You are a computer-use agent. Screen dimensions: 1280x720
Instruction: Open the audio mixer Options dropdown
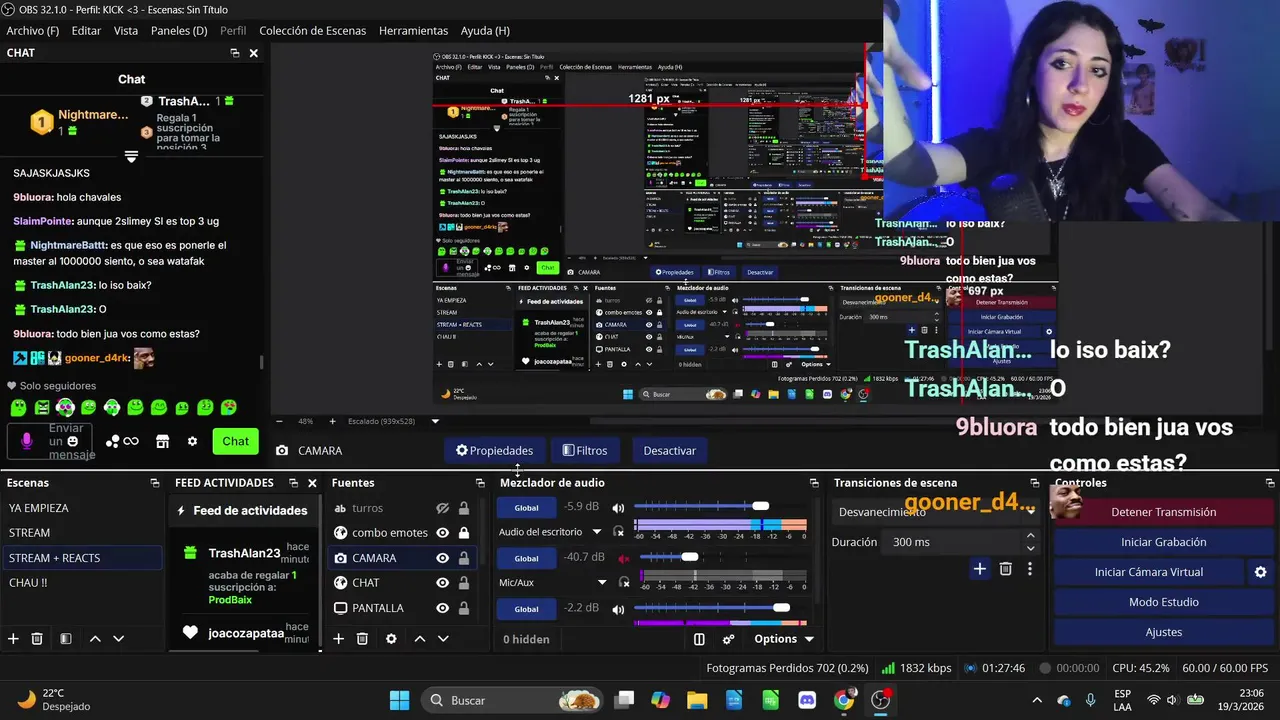[784, 639]
